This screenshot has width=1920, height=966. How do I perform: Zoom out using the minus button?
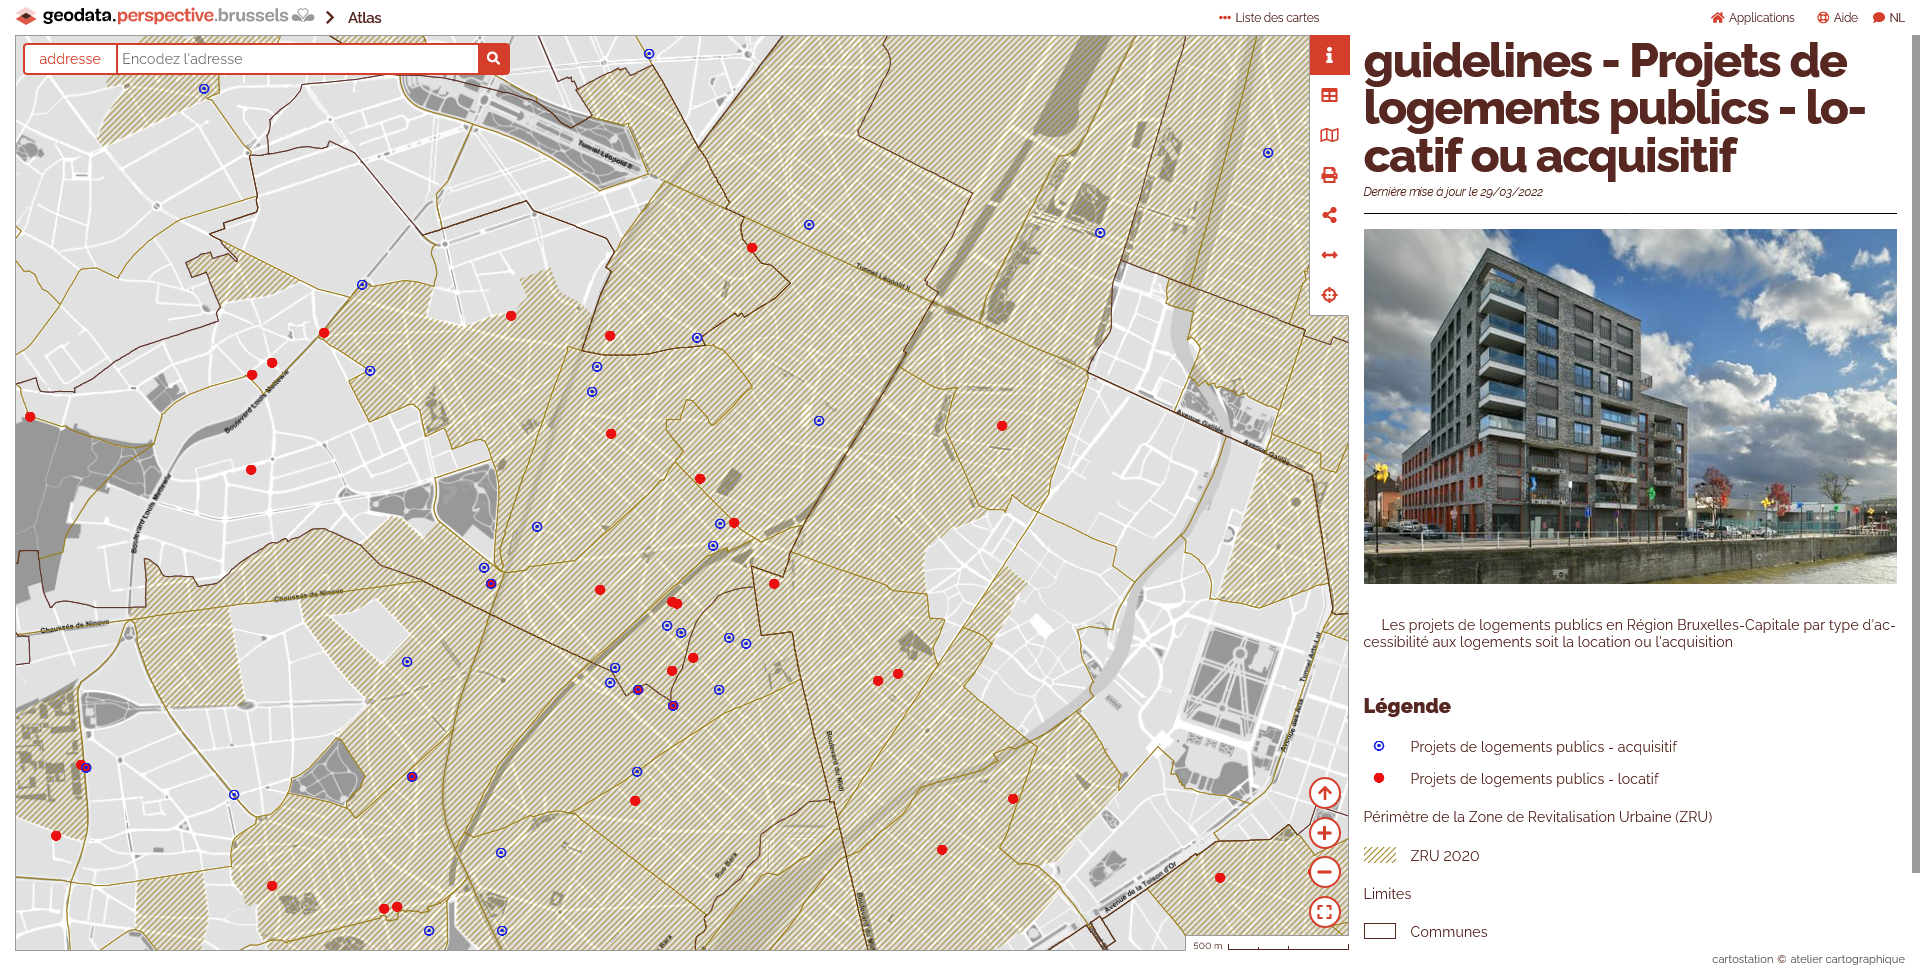(1324, 872)
